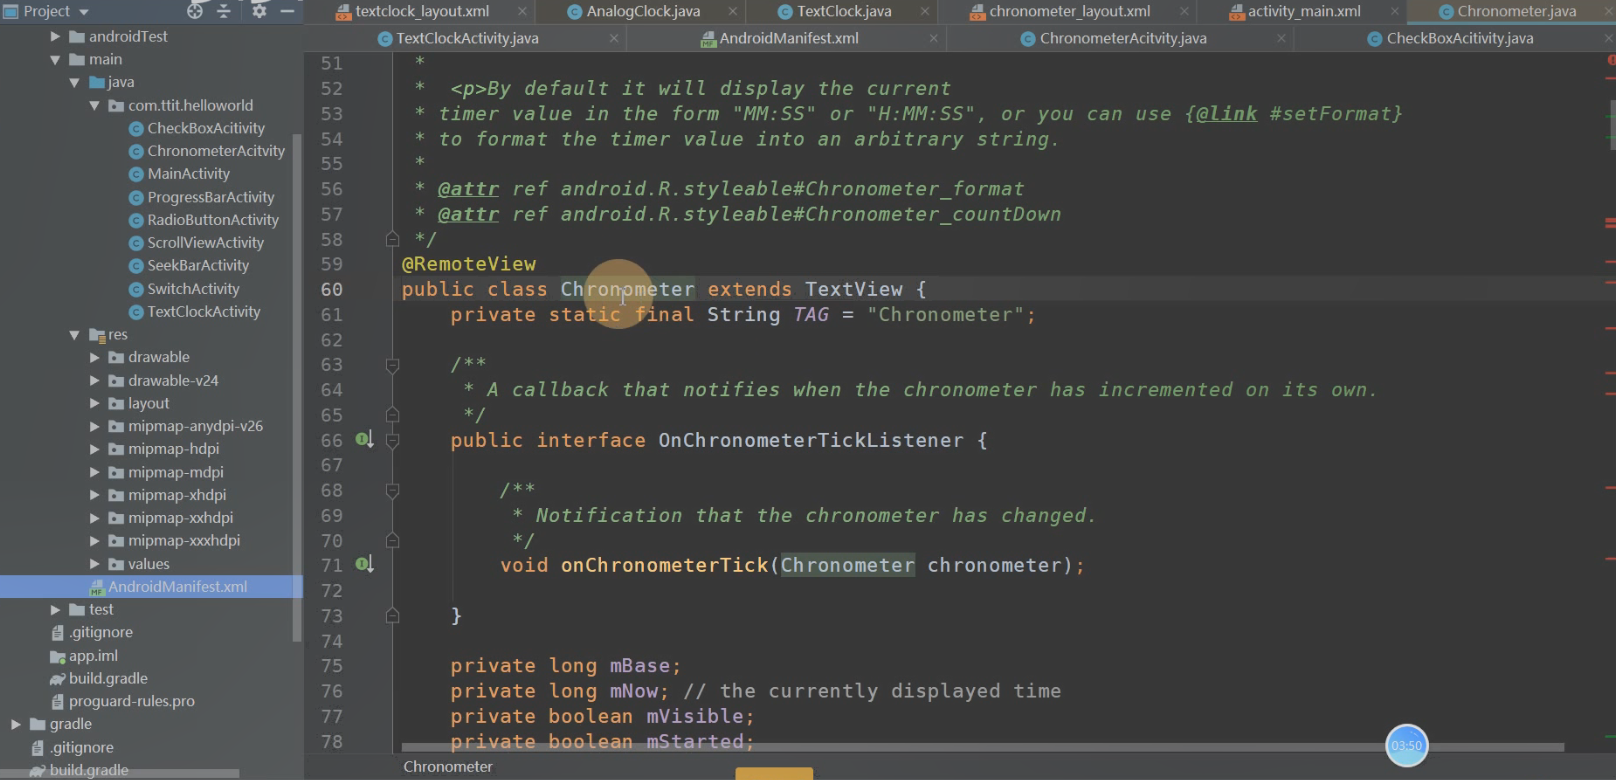Switch to activity_main.xml tab
This screenshot has height=780, width=1616.
pyautogui.click(x=1304, y=11)
